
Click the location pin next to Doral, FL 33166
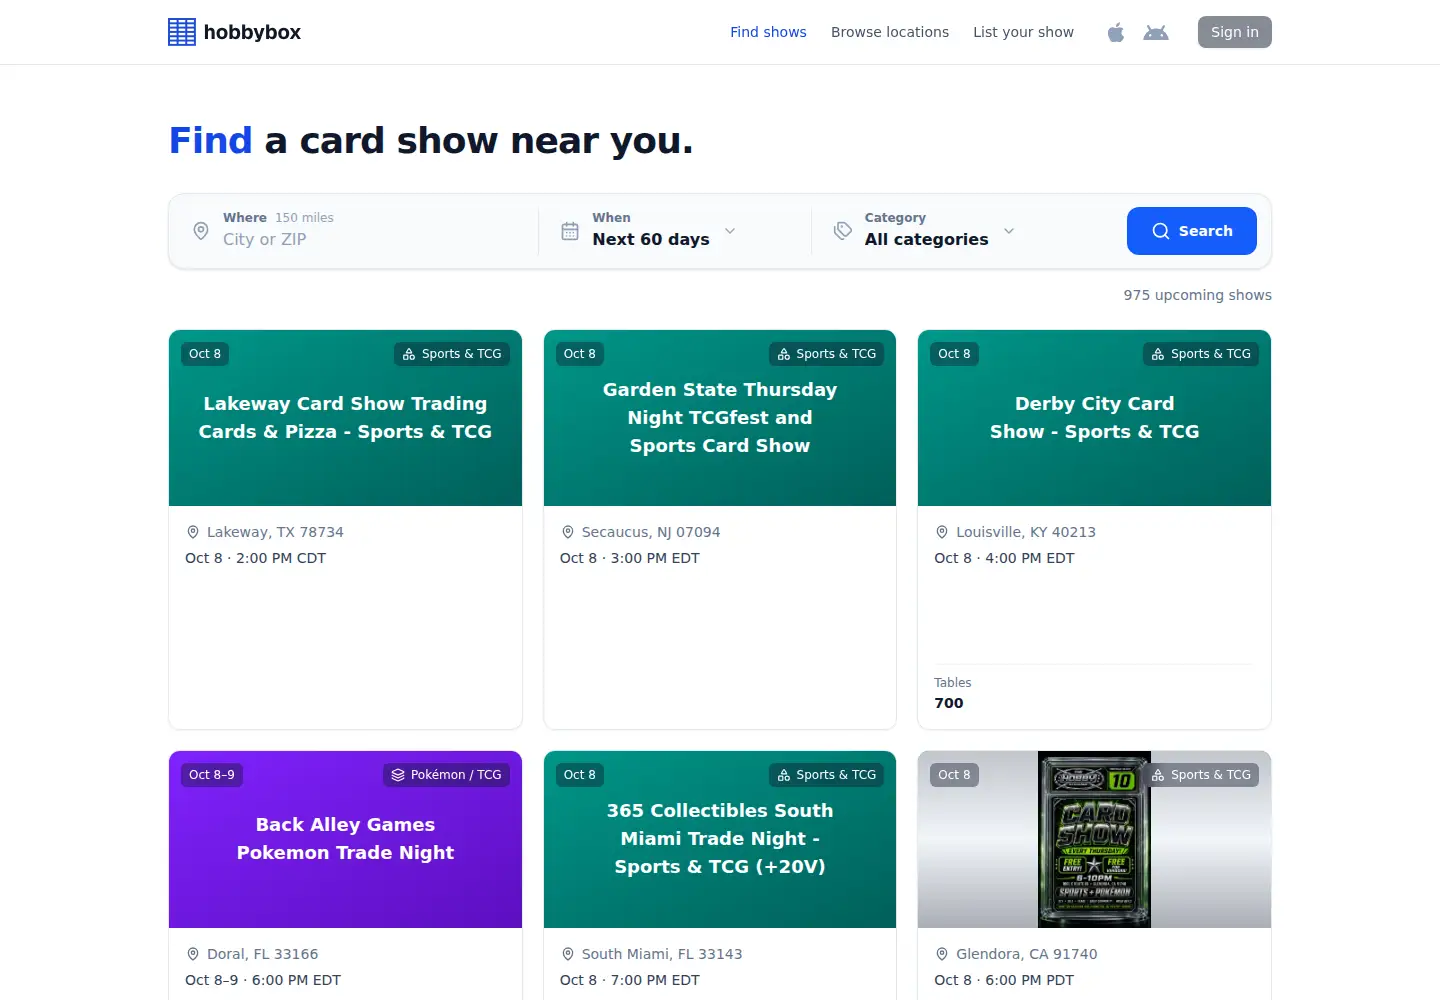193,954
